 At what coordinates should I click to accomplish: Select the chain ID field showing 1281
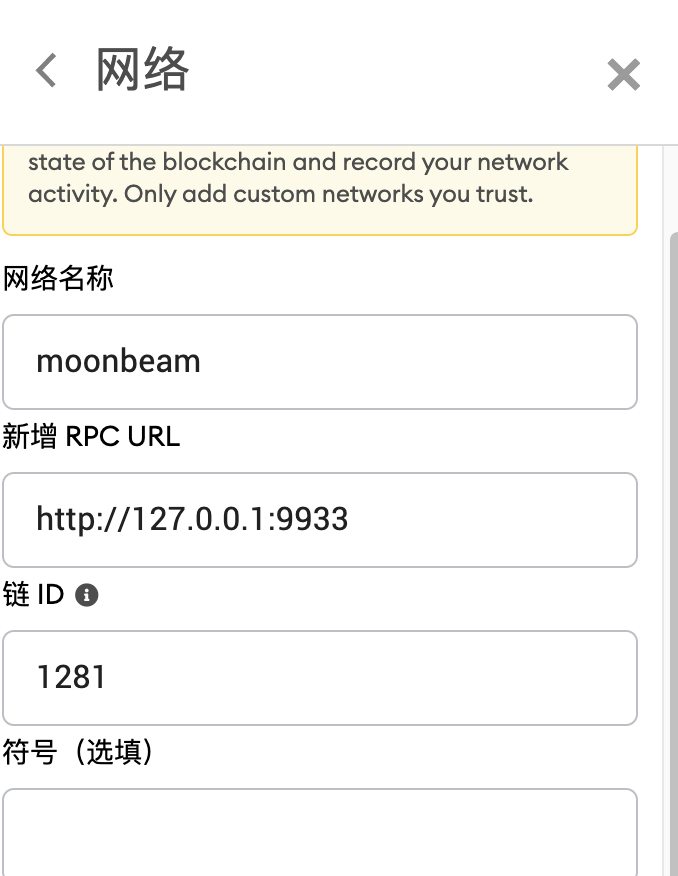point(320,678)
